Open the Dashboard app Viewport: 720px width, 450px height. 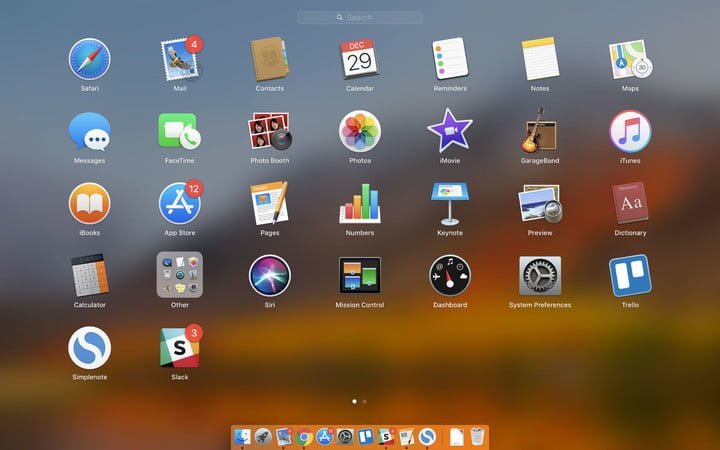450,276
